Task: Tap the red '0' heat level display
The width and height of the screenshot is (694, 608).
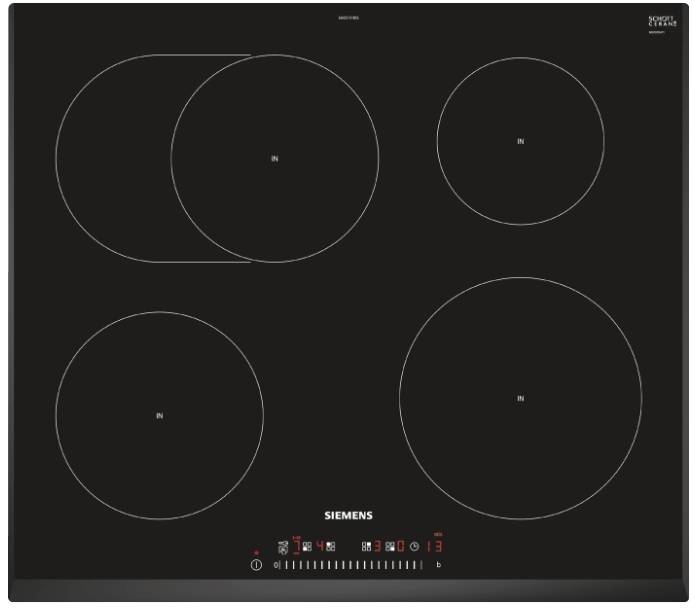Action: point(401,546)
